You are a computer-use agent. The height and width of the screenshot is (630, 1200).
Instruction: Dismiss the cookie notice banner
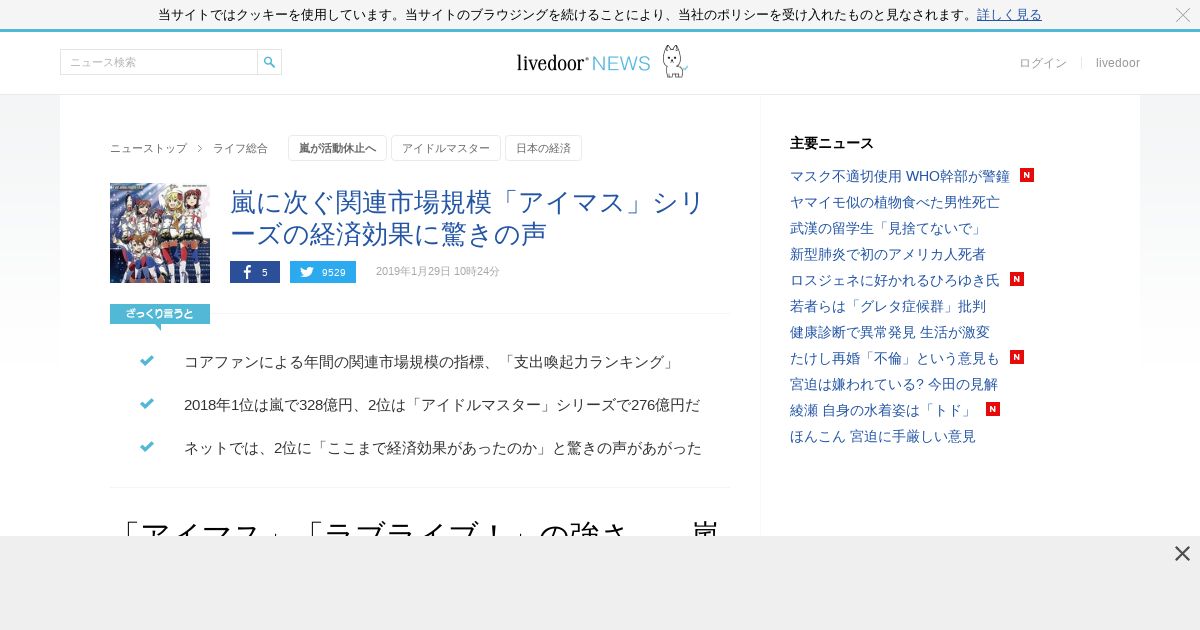pyautogui.click(x=1182, y=15)
